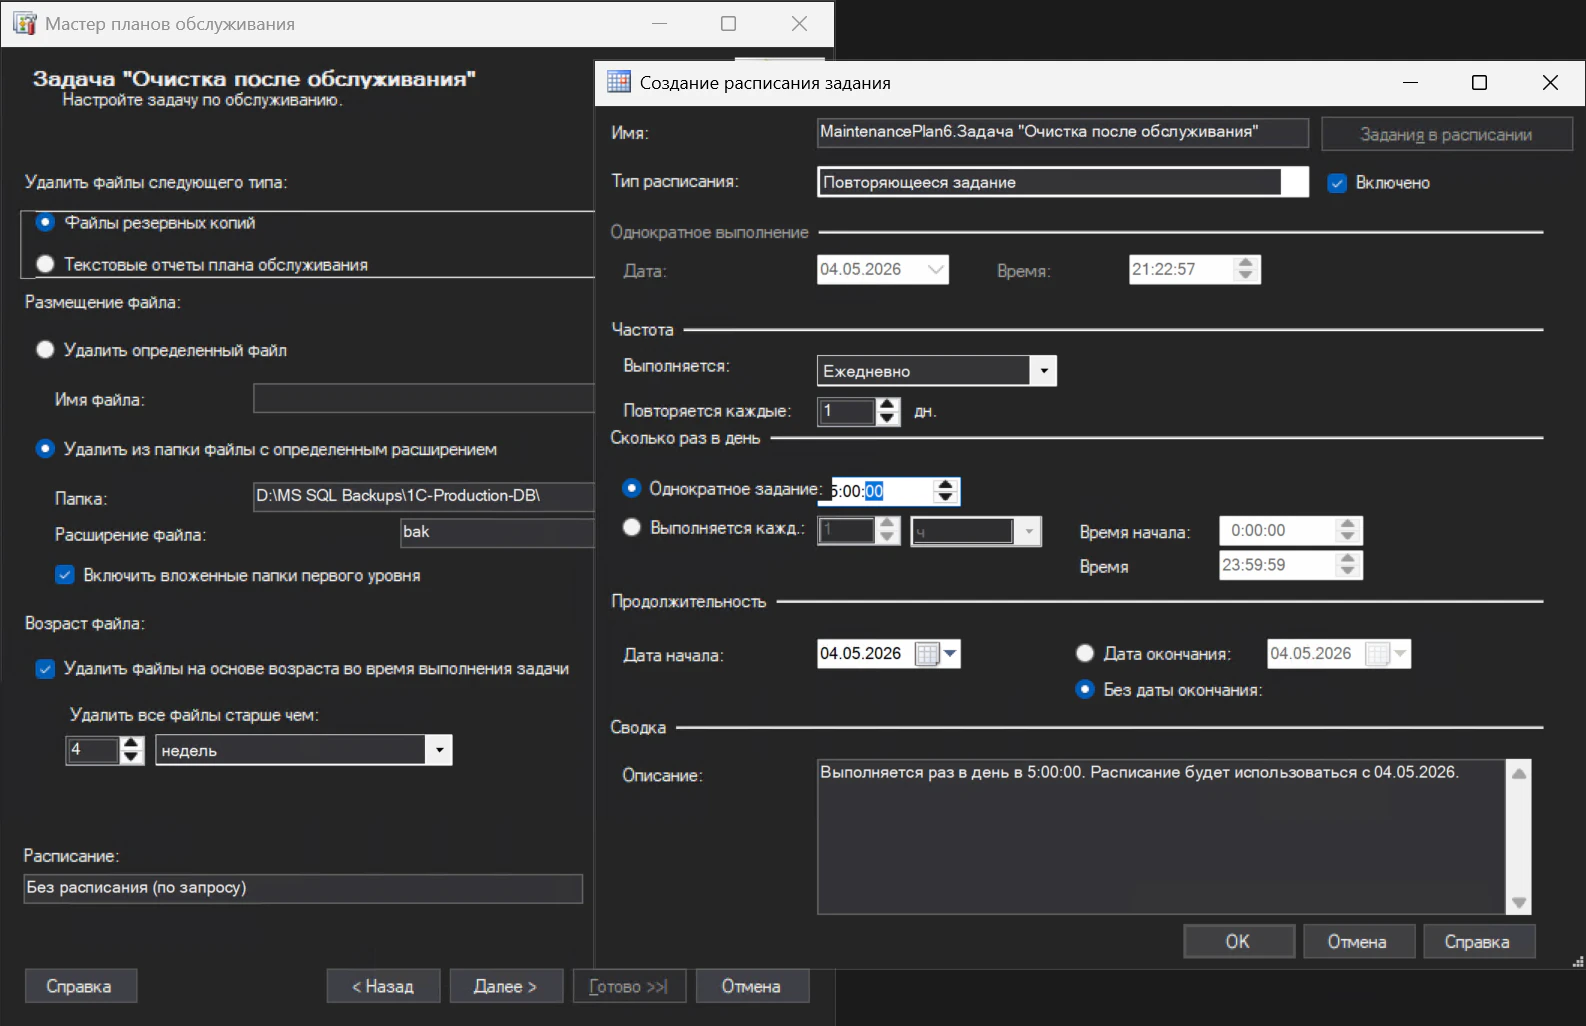Select 'Дата окончания' radio button
The image size is (1586, 1026).
[x=1085, y=653]
